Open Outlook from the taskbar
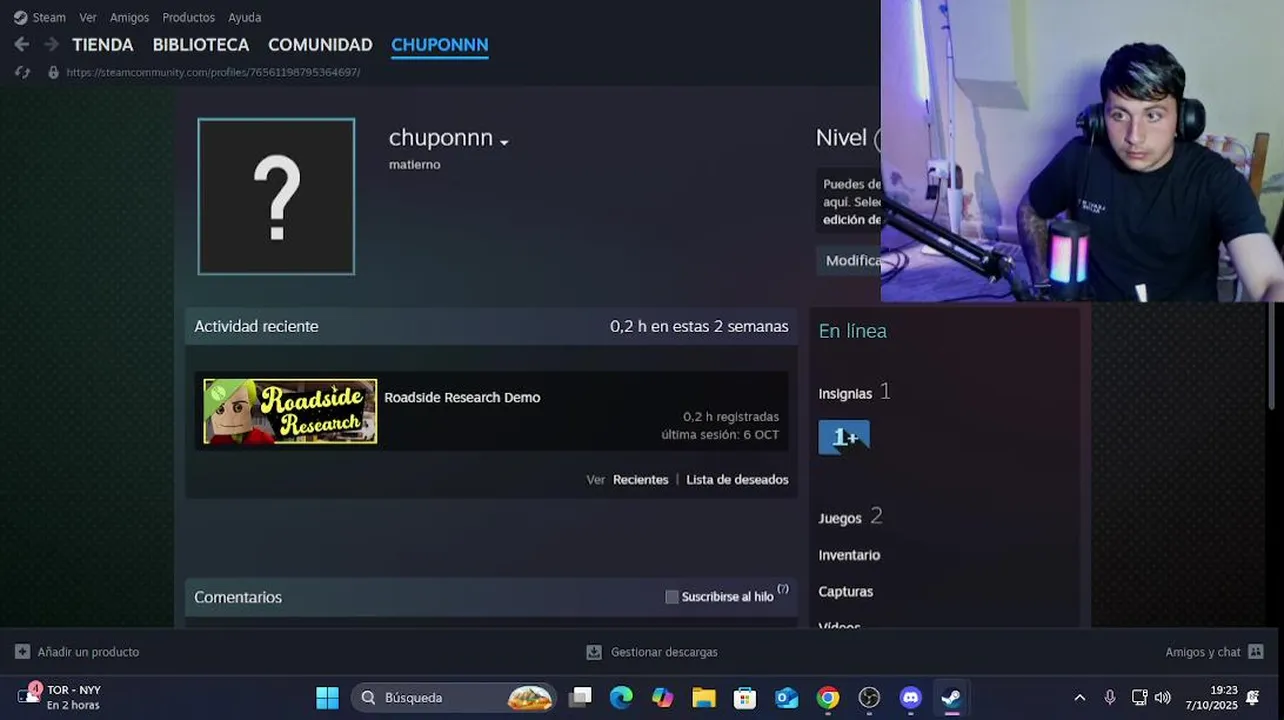The height and width of the screenshot is (720, 1284). point(787,698)
